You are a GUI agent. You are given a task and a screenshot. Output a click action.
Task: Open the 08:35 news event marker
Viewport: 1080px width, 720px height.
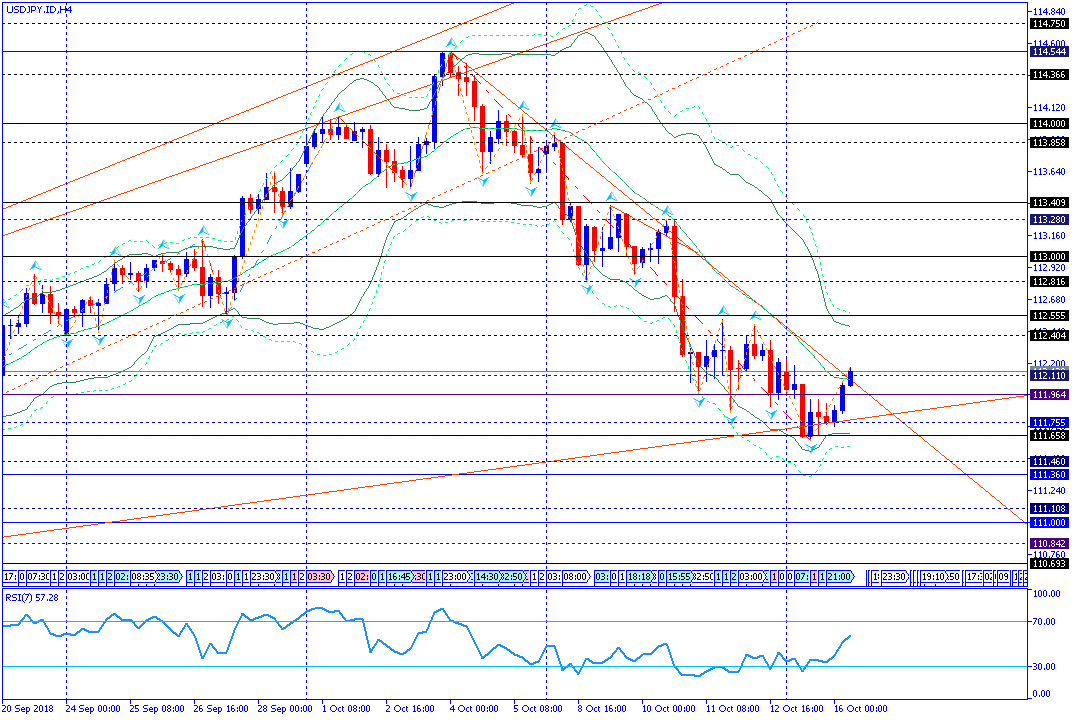click(x=143, y=577)
